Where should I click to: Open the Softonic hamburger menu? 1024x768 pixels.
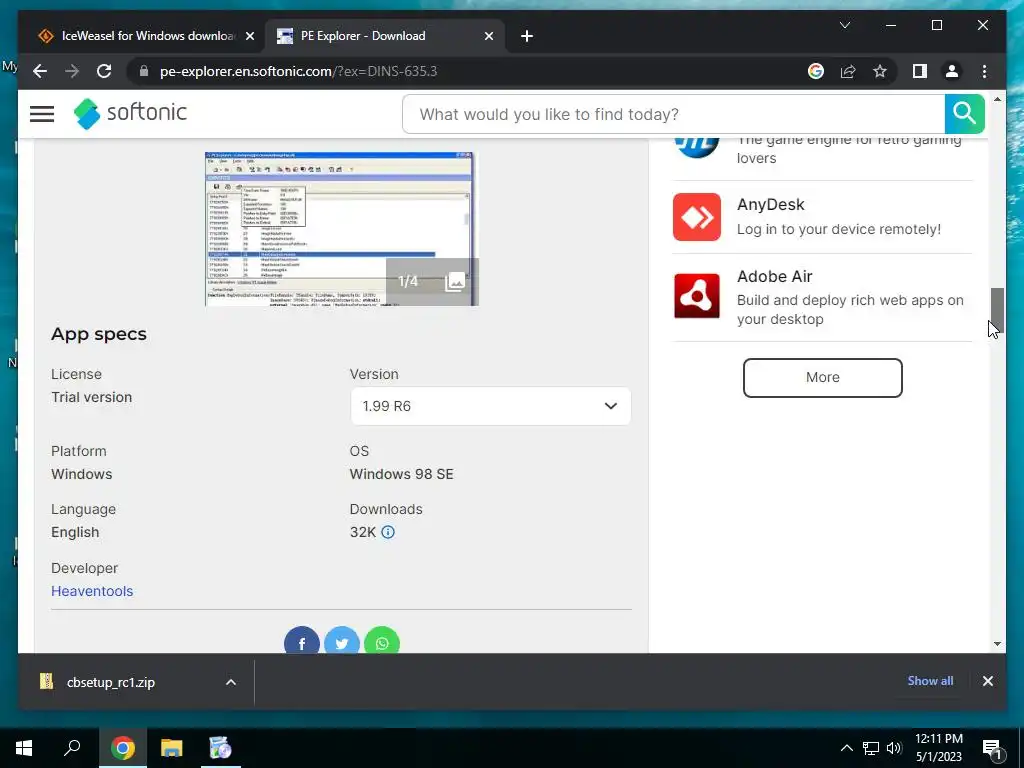(42, 114)
